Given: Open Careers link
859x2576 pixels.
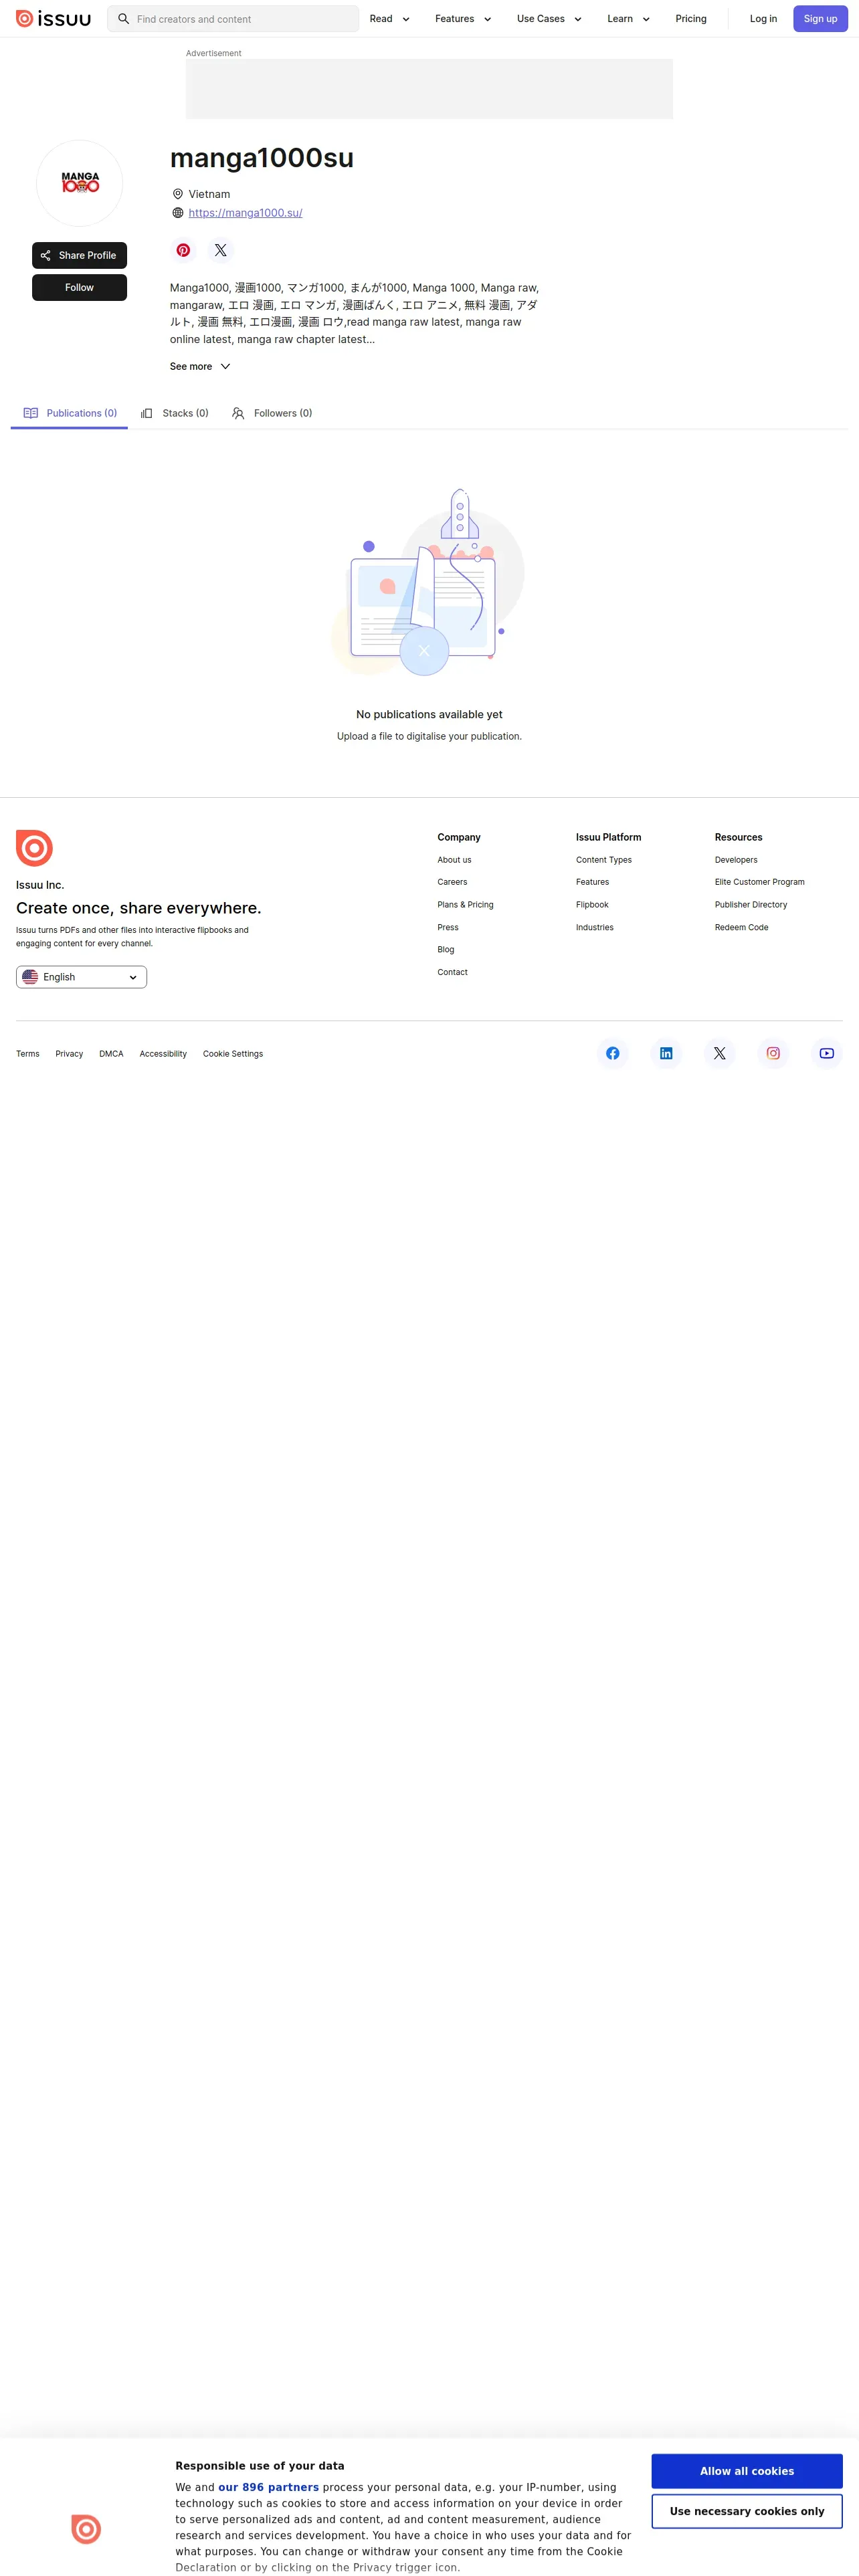Looking at the screenshot, I should tap(452, 882).
